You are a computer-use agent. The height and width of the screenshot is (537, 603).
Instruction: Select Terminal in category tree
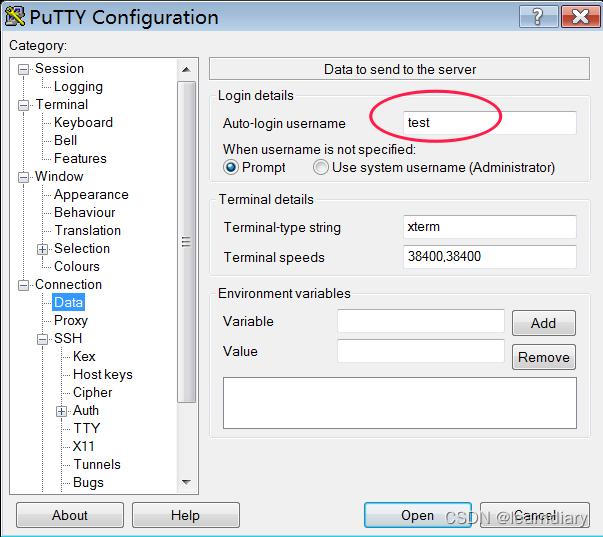click(62, 105)
